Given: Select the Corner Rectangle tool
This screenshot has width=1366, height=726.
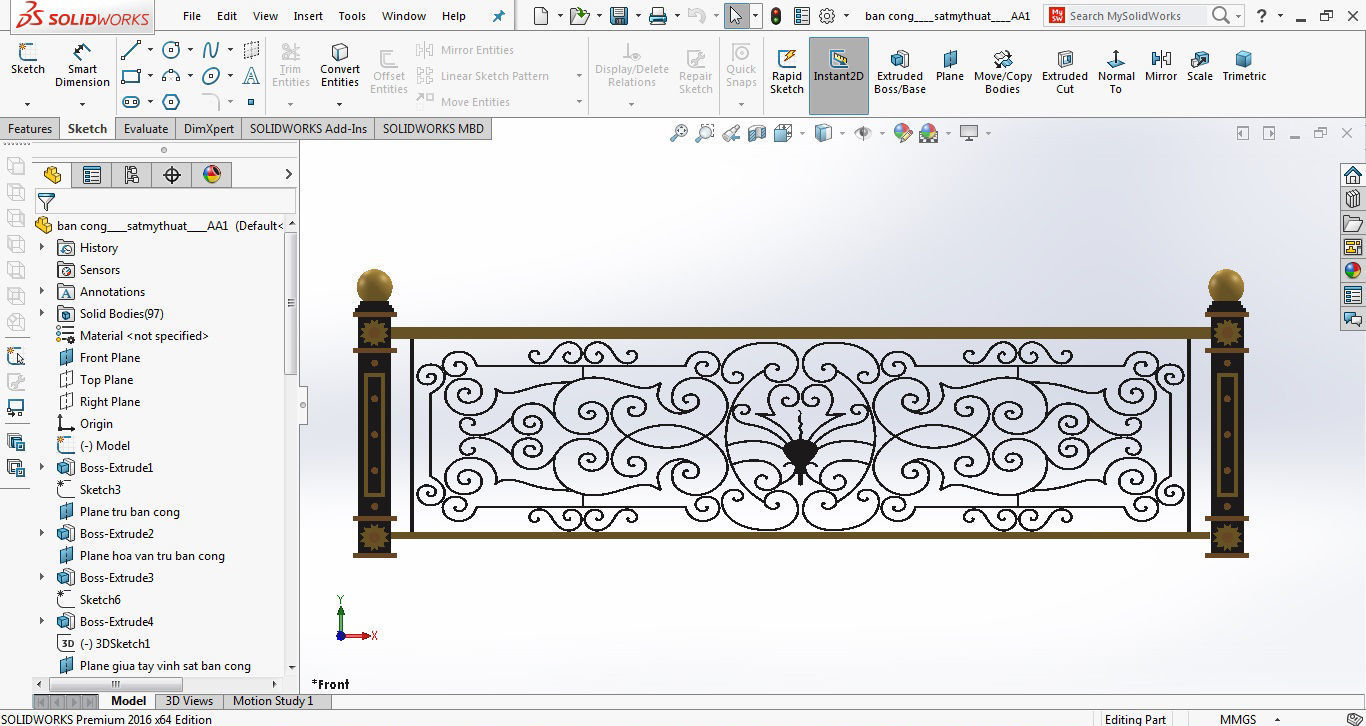Looking at the screenshot, I should 131,76.
